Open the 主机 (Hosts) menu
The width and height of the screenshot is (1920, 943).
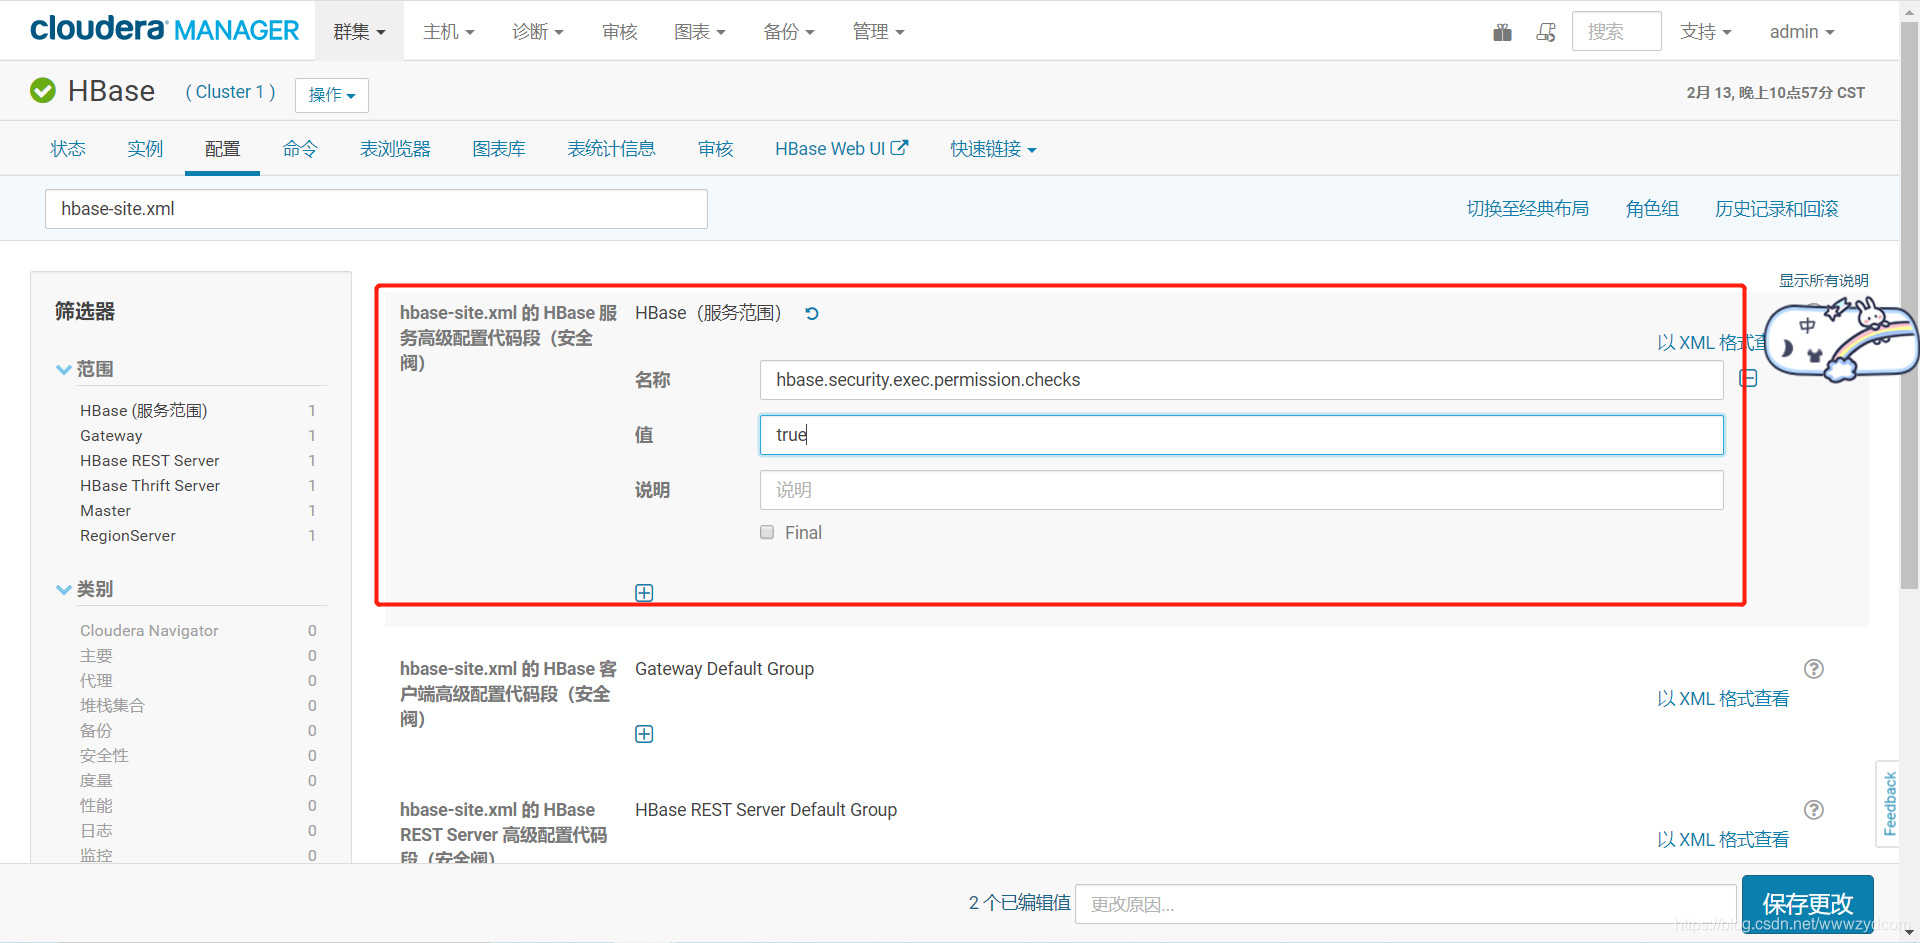click(x=448, y=31)
